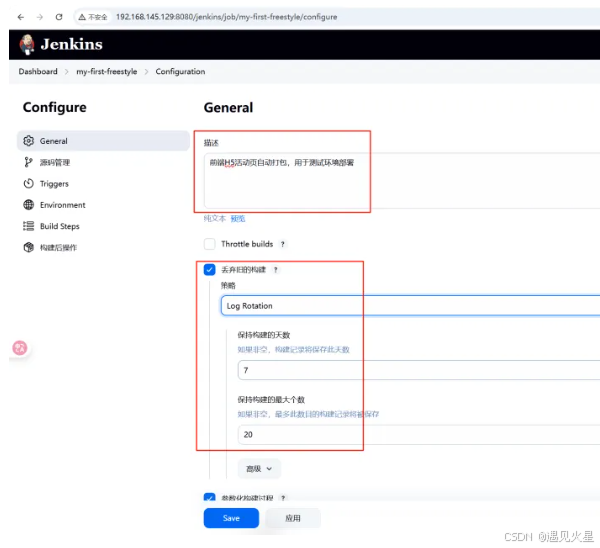Open help for Throttle builds

(282, 244)
